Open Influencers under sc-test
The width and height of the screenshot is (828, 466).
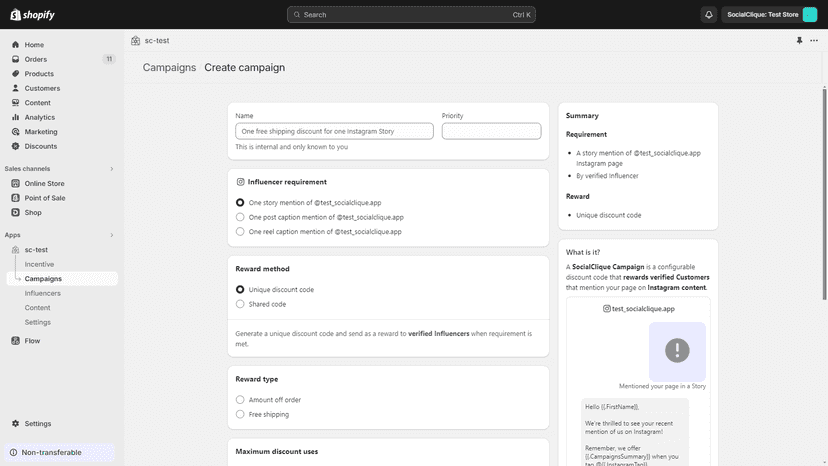pos(42,293)
